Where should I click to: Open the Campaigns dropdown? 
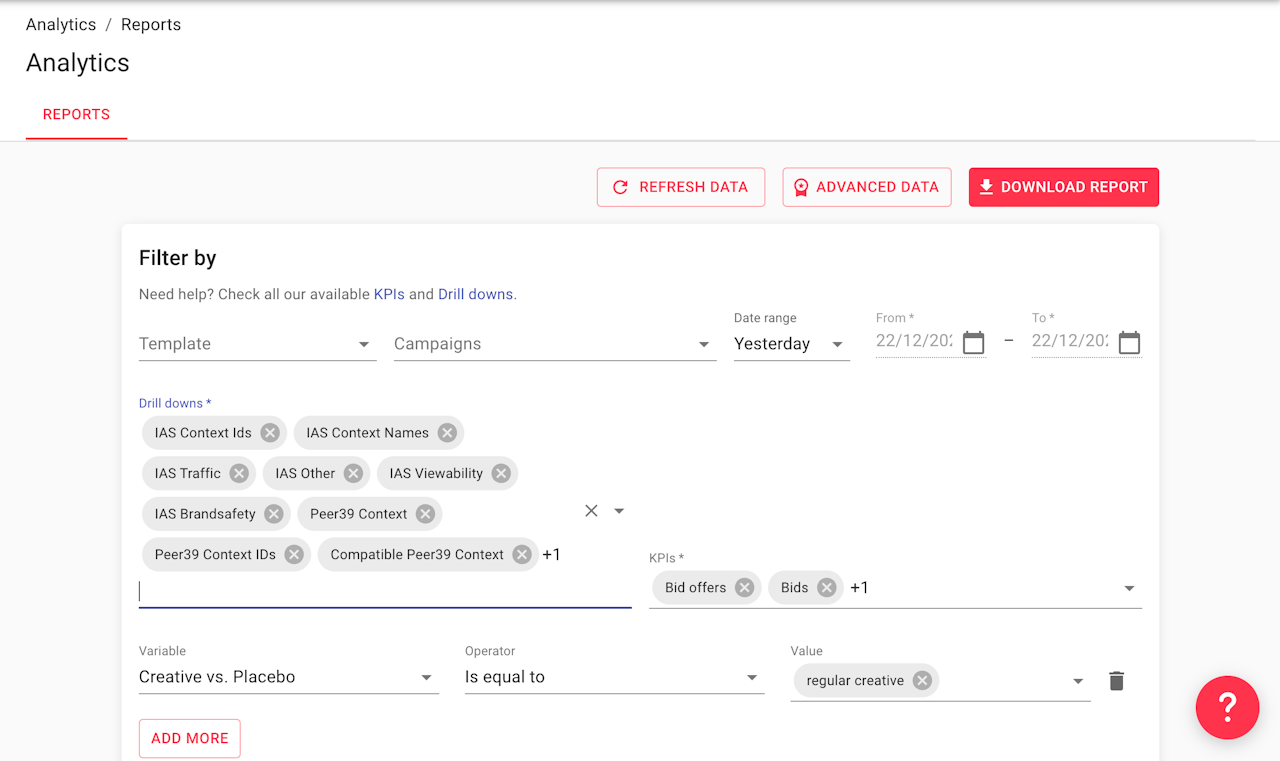pyautogui.click(x=704, y=345)
